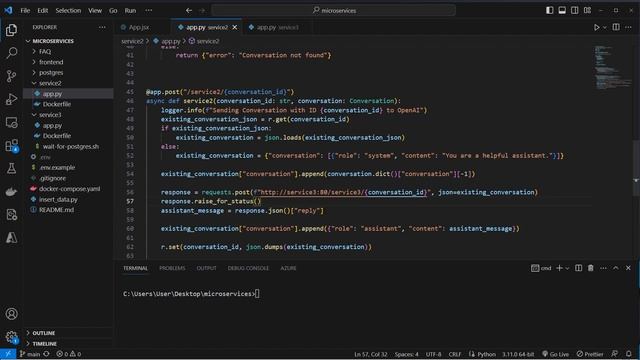Open editor More Actions ellipsis

[x=628, y=27]
